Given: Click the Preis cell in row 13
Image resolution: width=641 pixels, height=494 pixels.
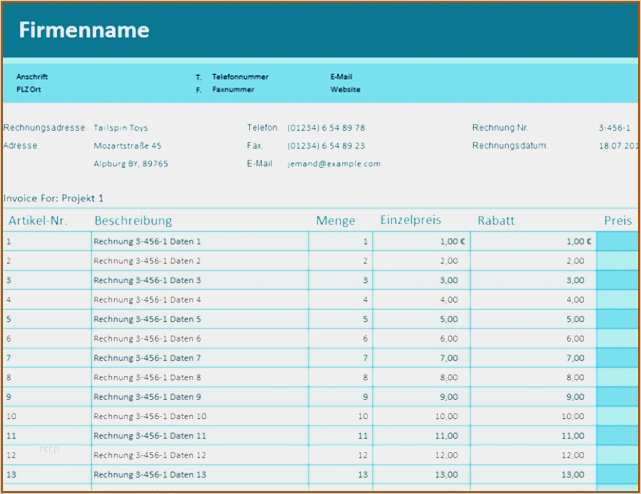Looking at the screenshot, I should click(x=617, y=474).
